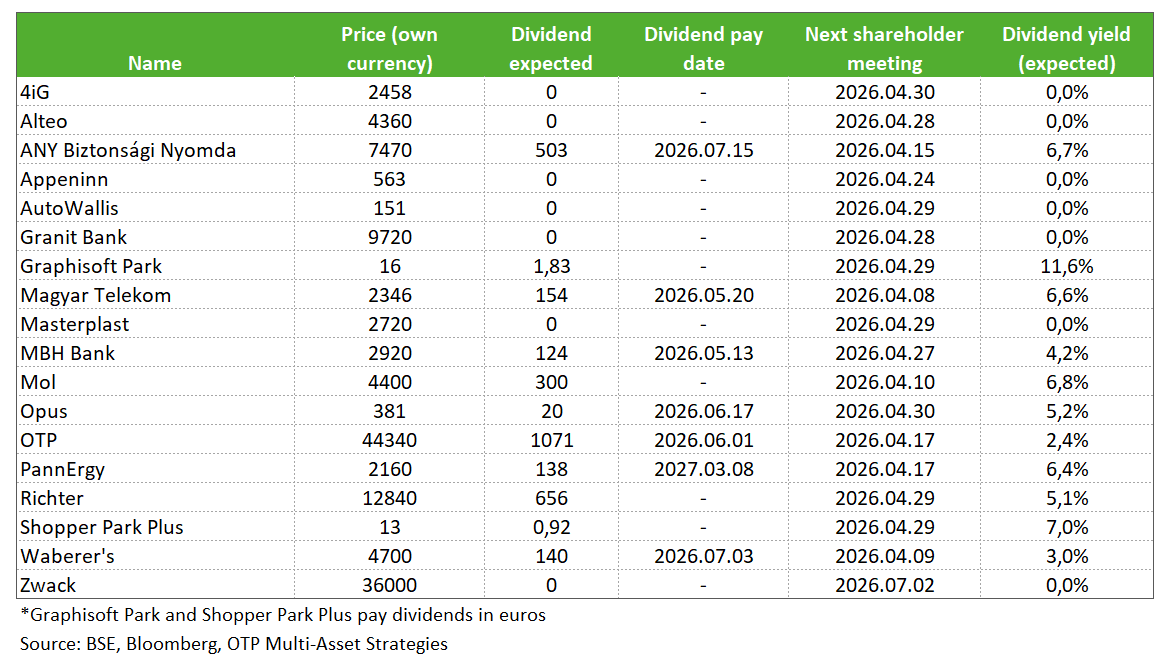Click the 4iG price value 2458
This screenshot has height=657, width=1154.
(x=389, y=92)
